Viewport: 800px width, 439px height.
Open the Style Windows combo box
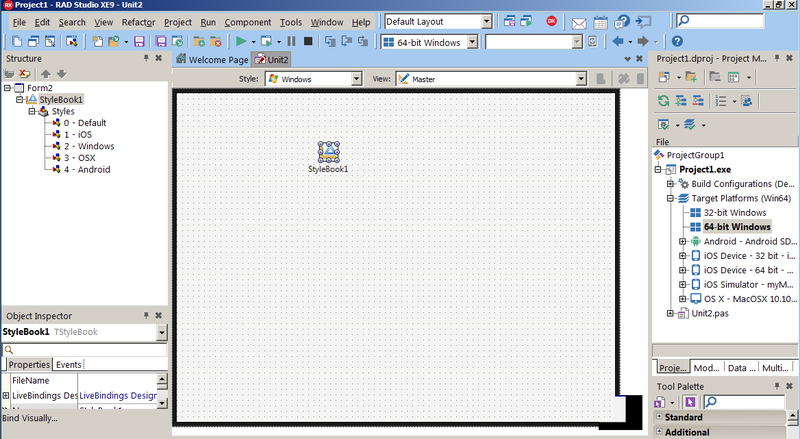click(356, 79)
